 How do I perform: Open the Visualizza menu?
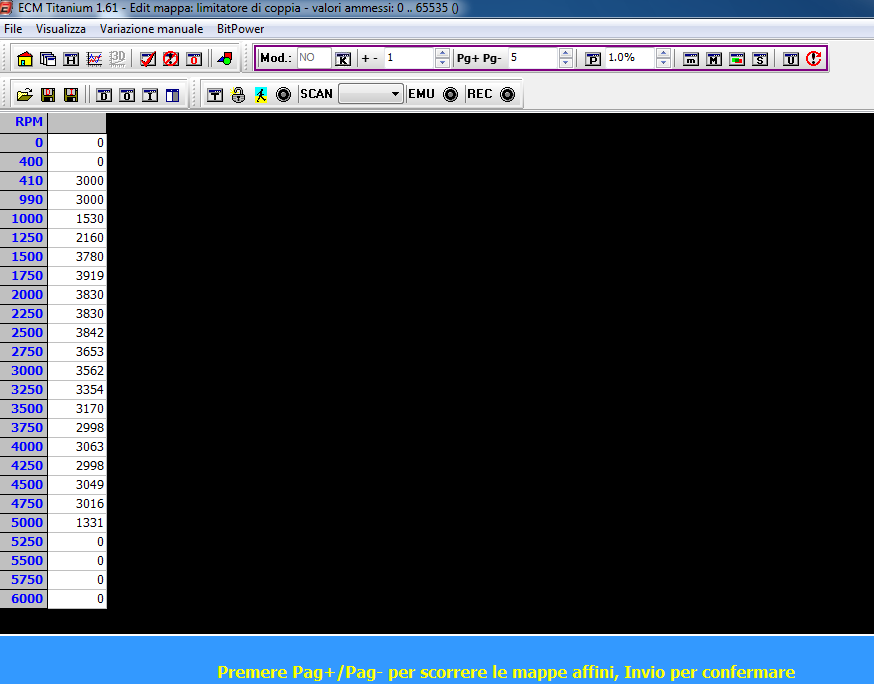(x=61, y=29)
